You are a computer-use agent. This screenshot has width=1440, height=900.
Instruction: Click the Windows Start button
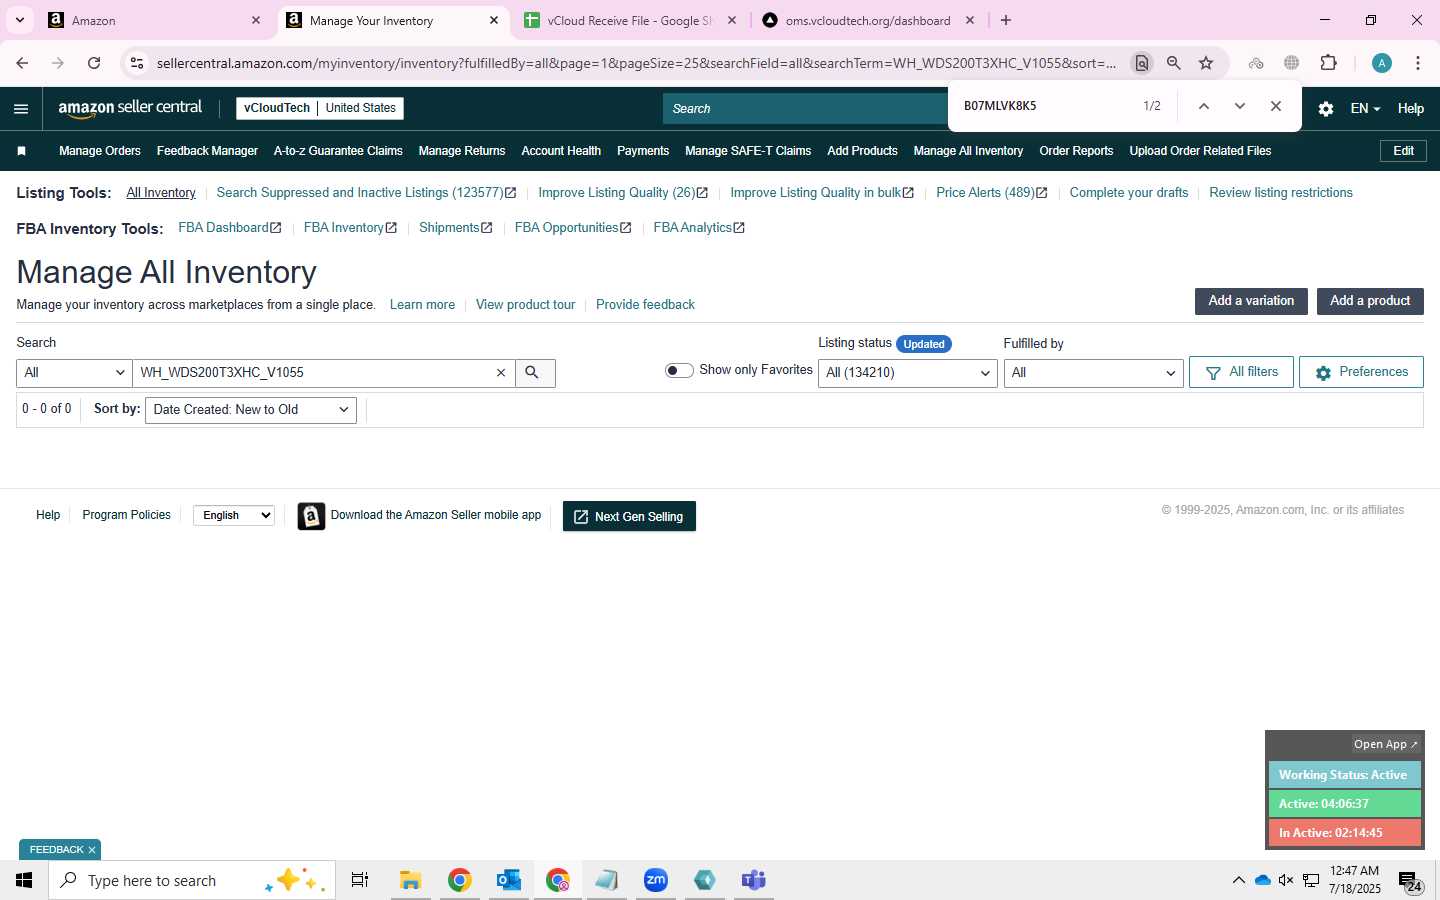[x=24, y=880]
